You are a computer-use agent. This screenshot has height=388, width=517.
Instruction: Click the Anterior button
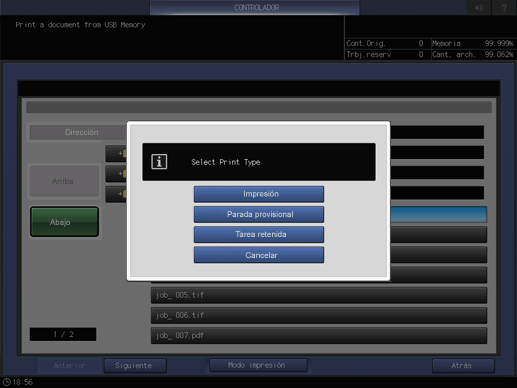[69, 366]
